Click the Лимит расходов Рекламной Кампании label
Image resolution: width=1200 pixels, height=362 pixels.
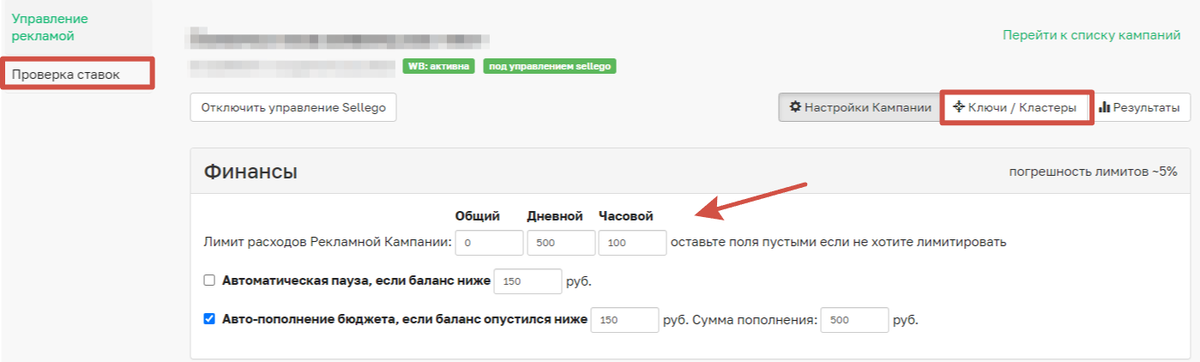coord(327,242)
